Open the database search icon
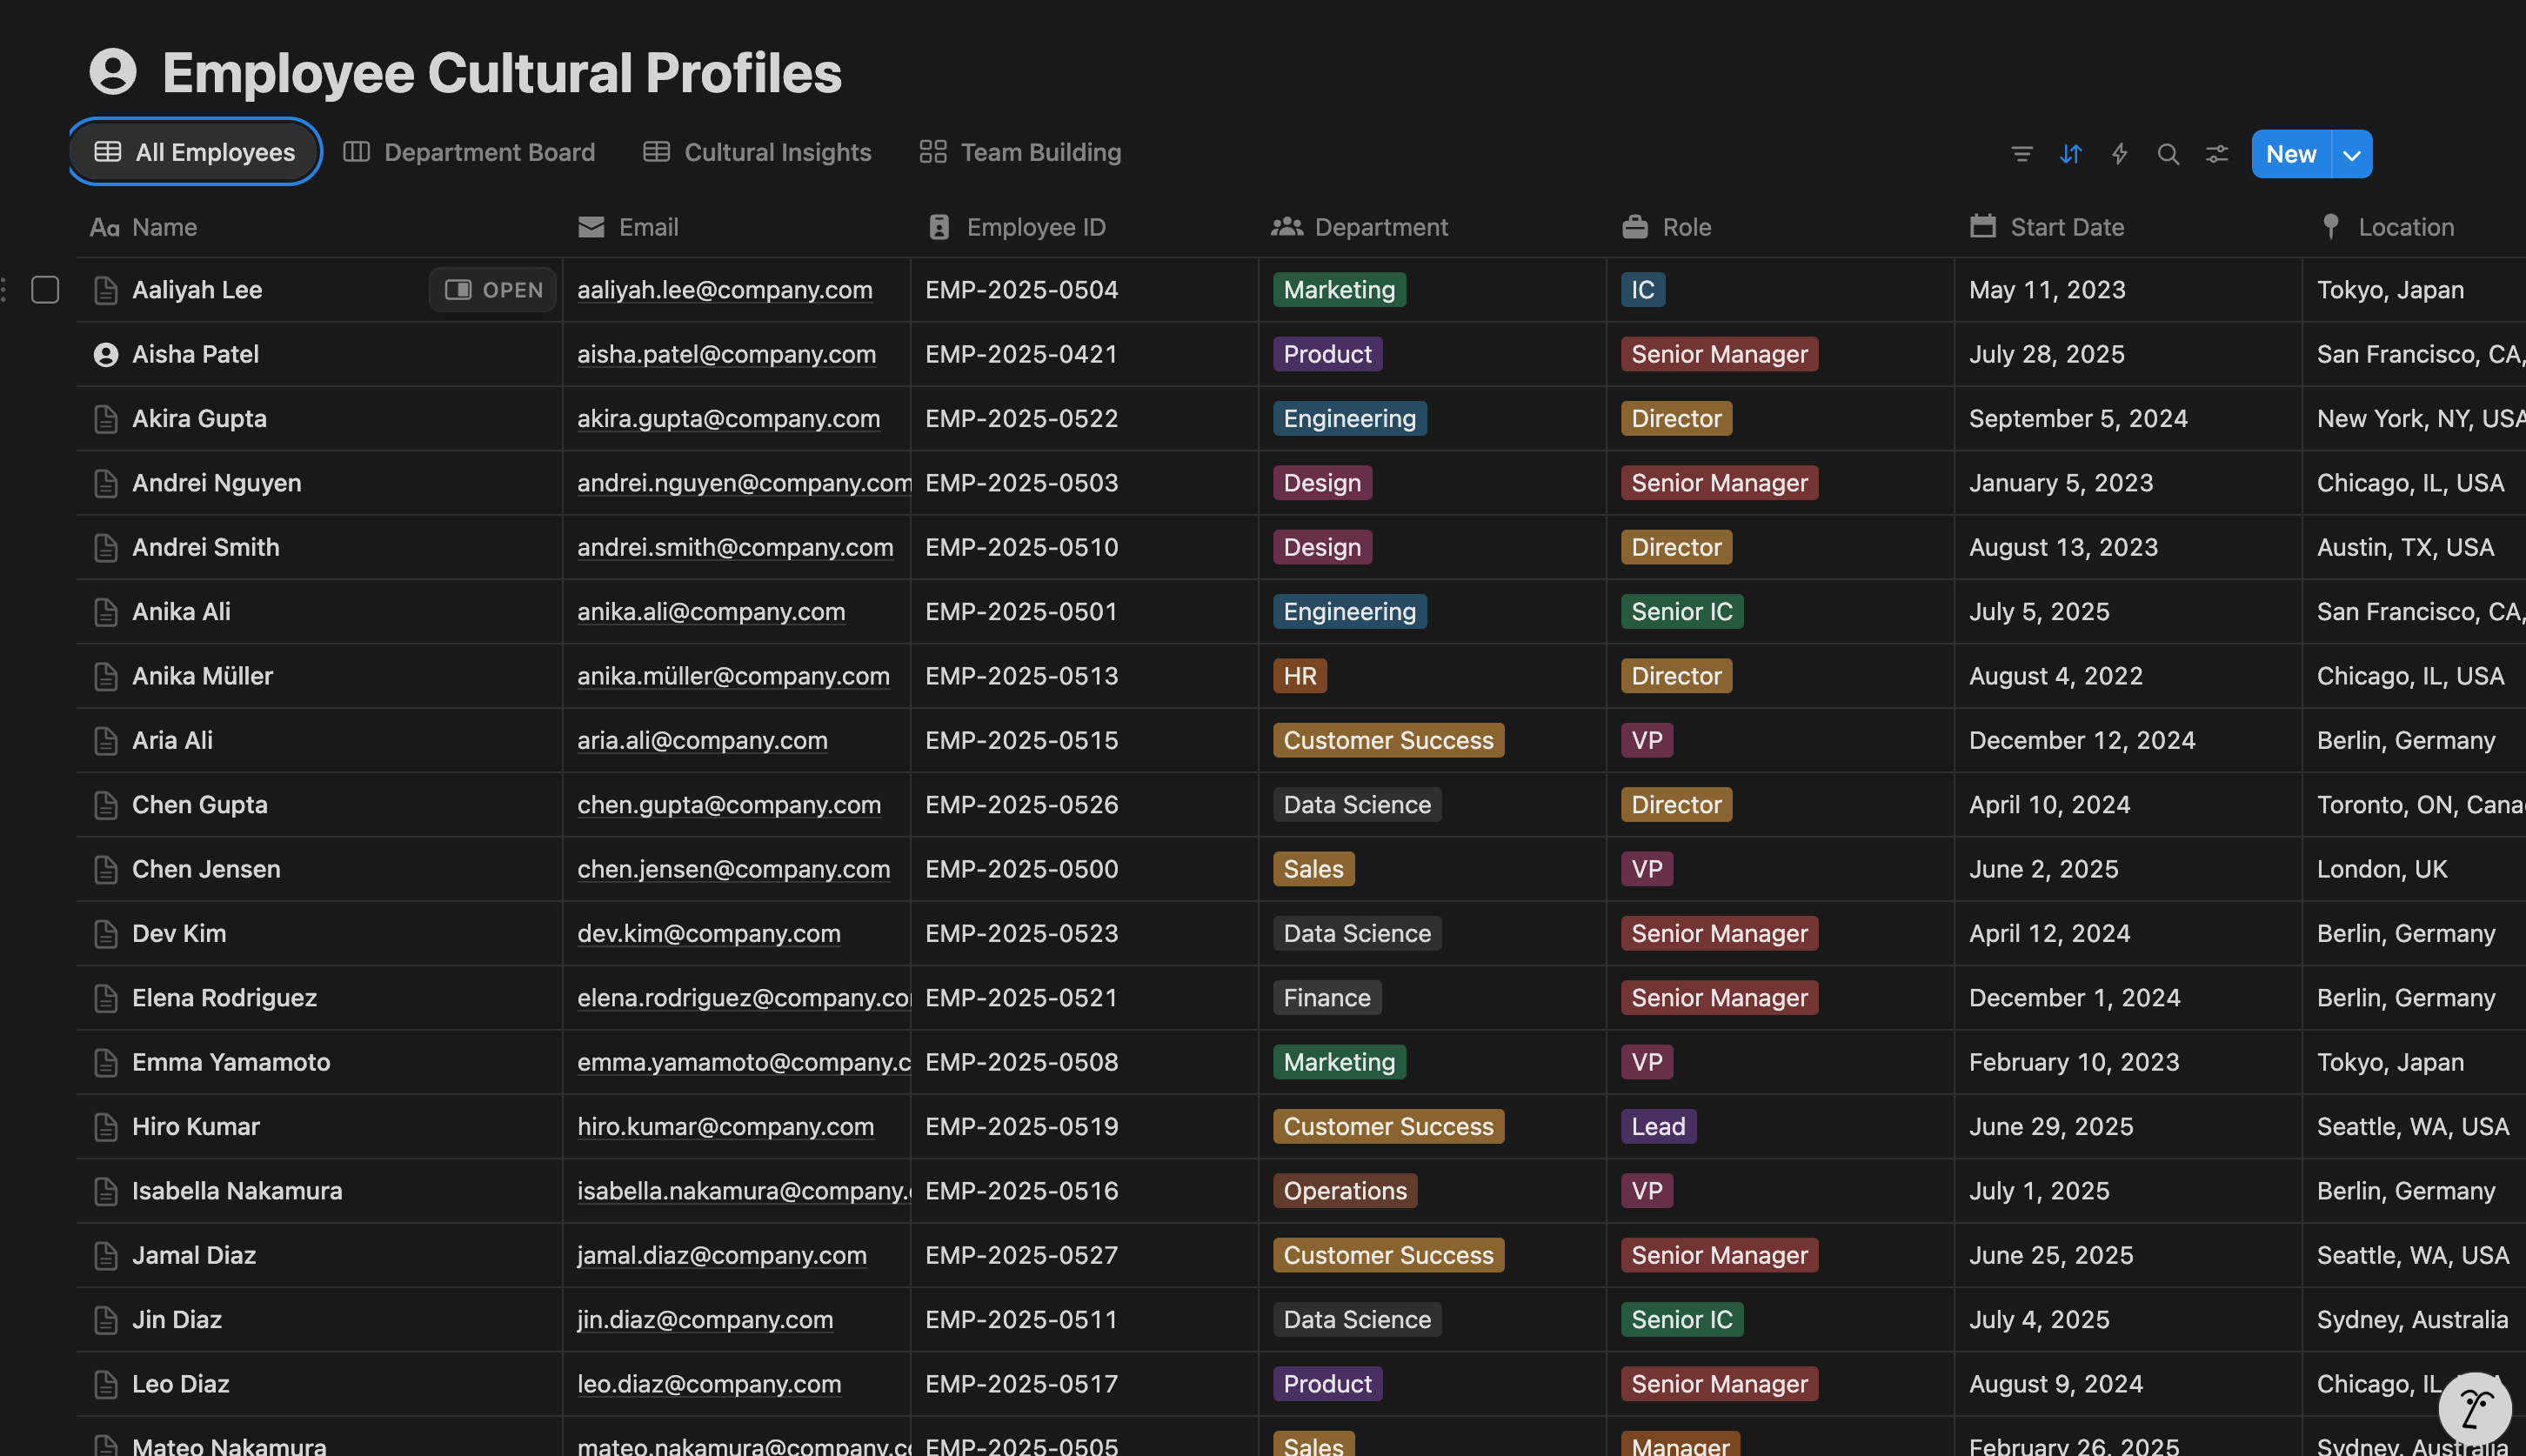 2167,154
